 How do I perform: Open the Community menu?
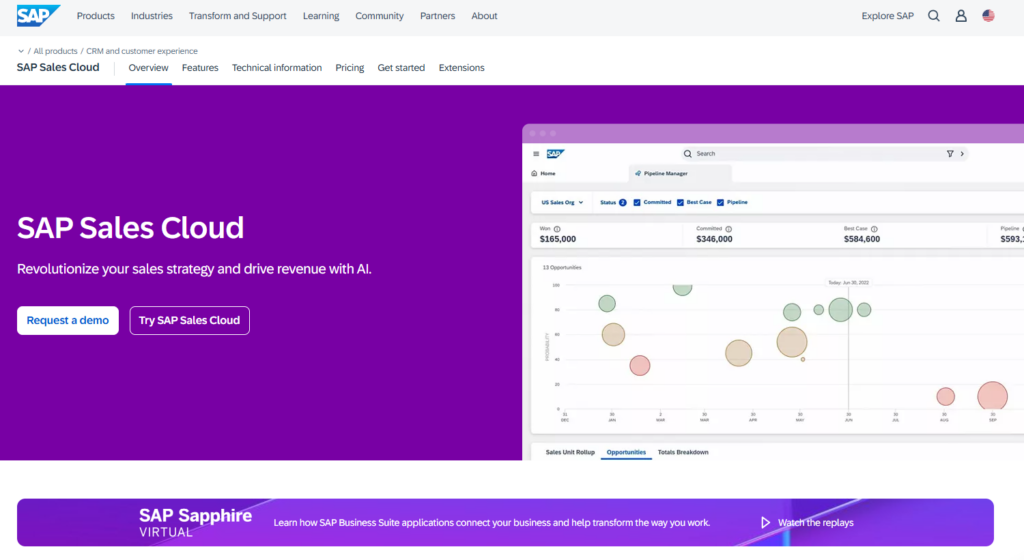379,16
